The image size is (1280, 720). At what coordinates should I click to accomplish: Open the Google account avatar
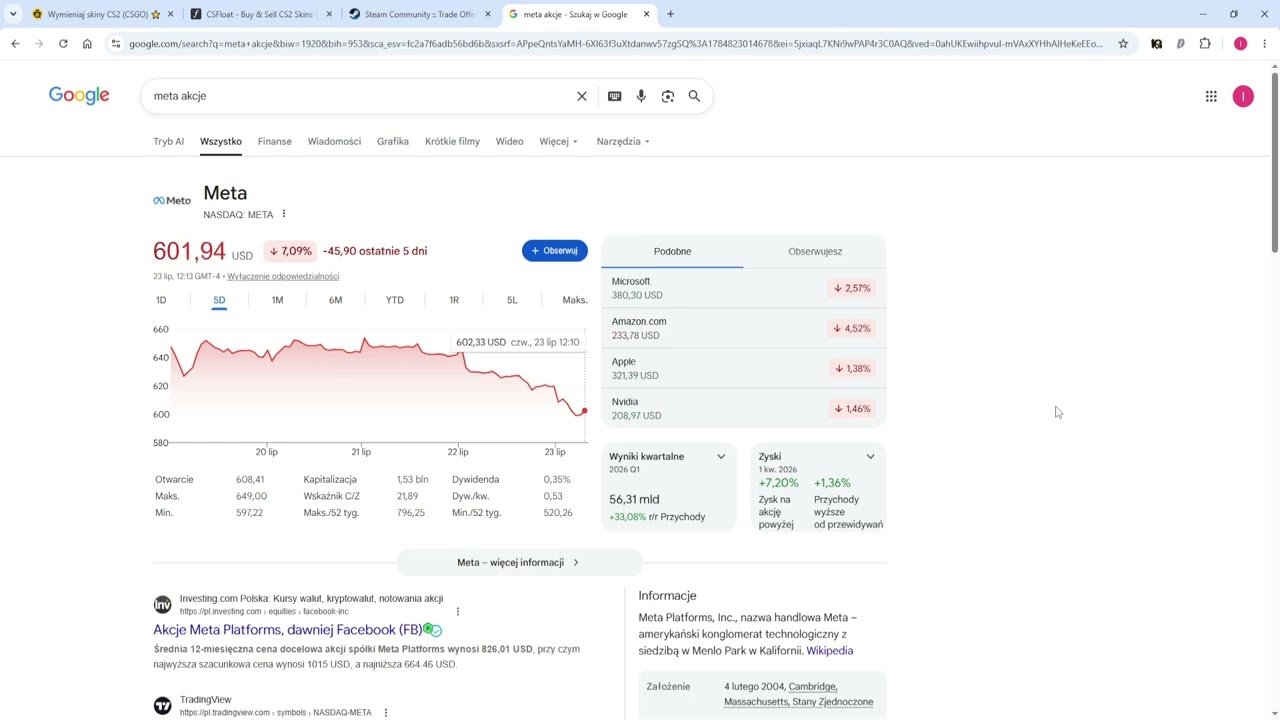click(x=1243, y=96)
